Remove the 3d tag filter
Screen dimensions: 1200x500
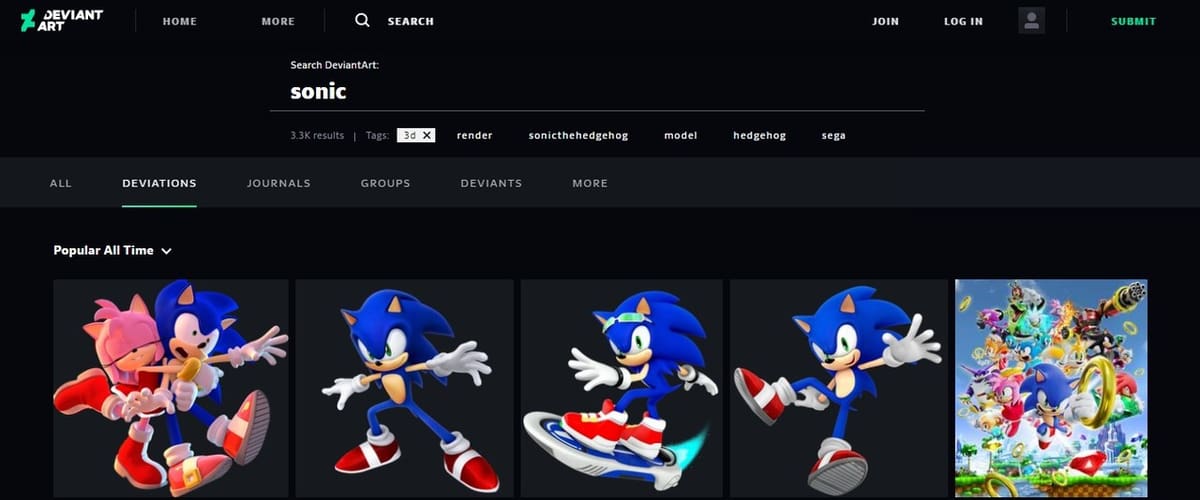pyautogui.click(x=427, y=135)
